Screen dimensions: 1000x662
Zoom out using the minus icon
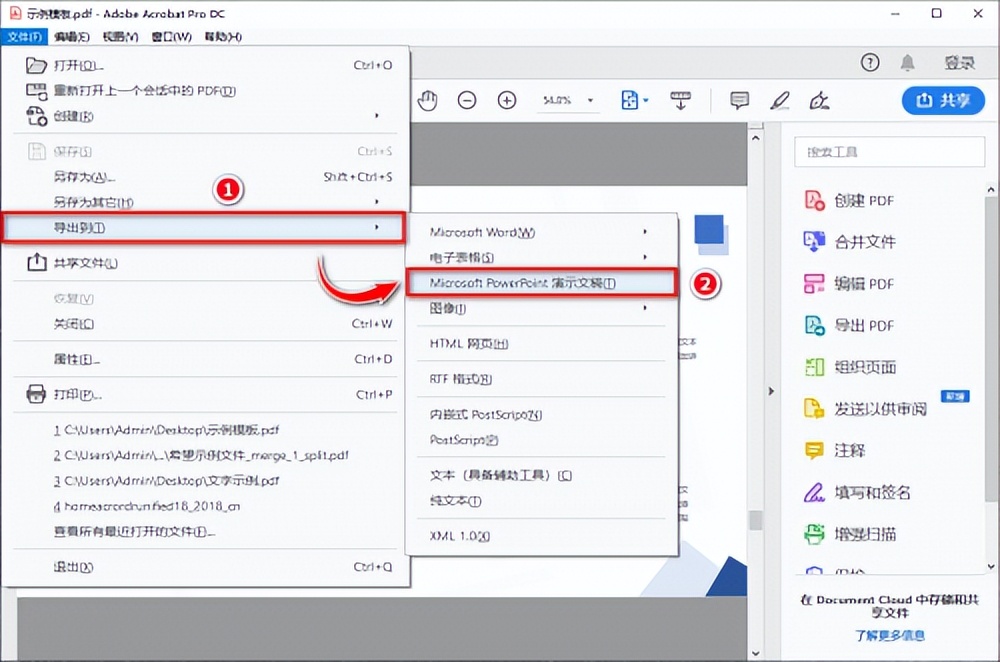467,100
